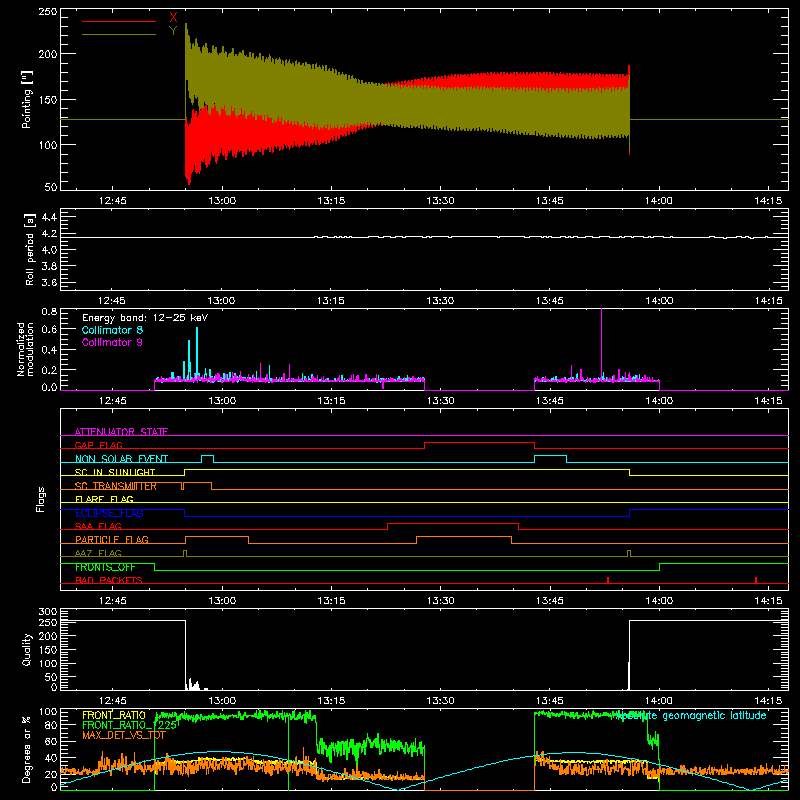
Task: Select 'Energy band: 12-25 keV' annotation
Action: click(x=145, y=318)
